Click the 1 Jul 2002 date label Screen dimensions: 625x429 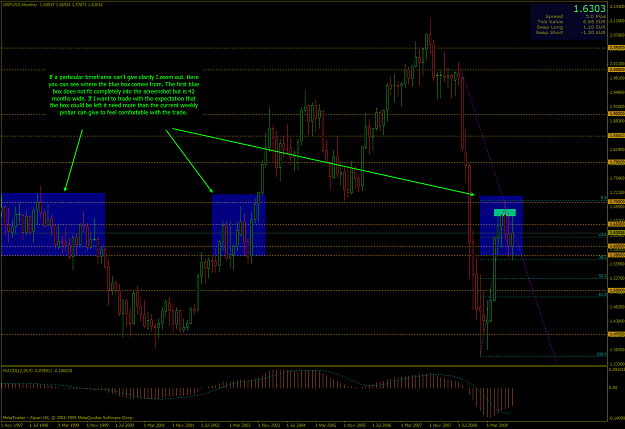pos(210,425)
